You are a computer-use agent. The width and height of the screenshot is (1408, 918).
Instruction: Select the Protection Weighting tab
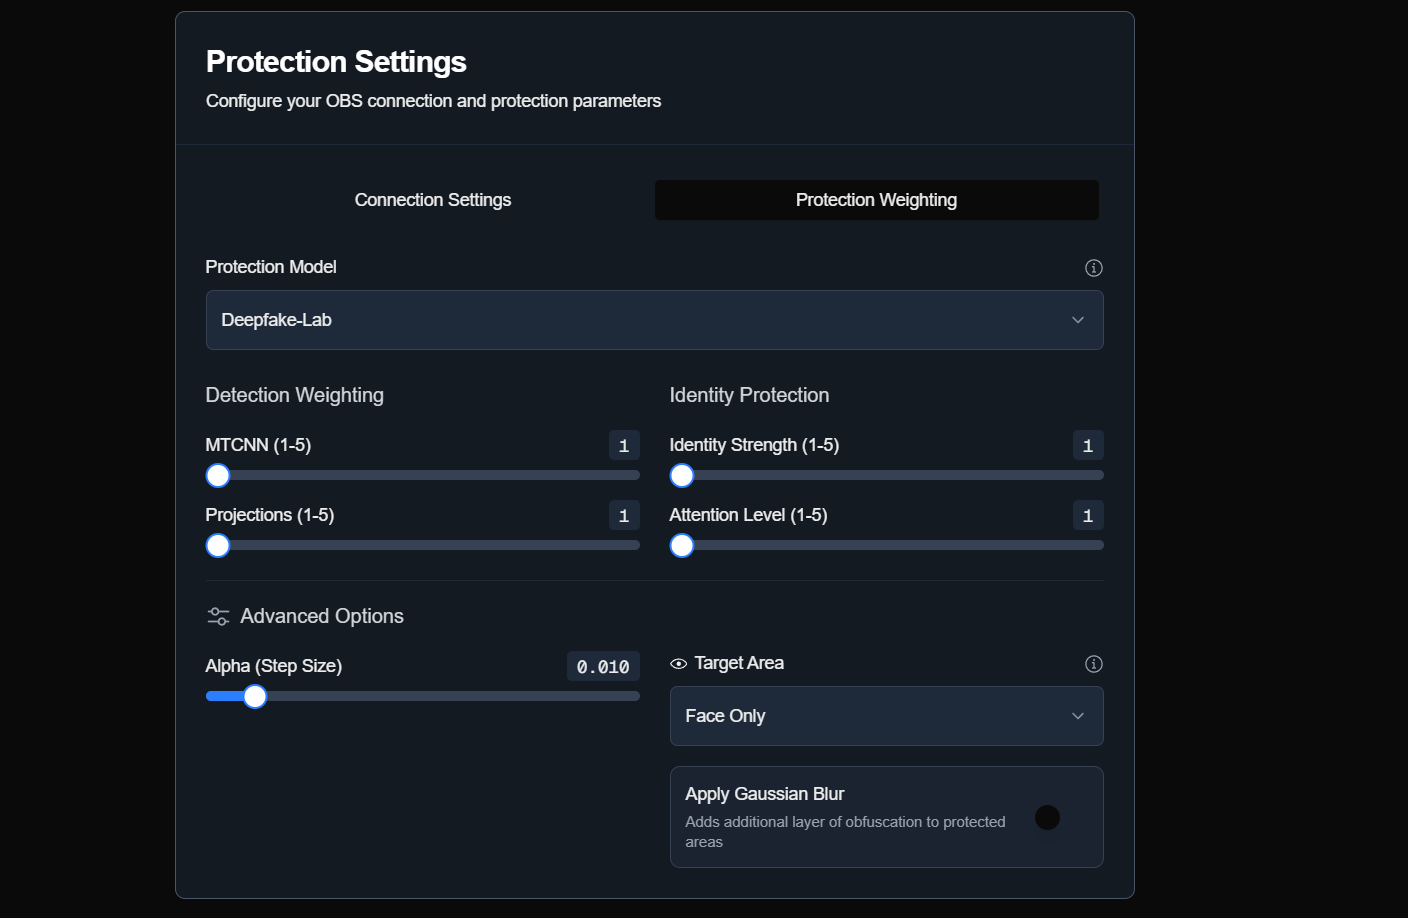click(876, 200)
